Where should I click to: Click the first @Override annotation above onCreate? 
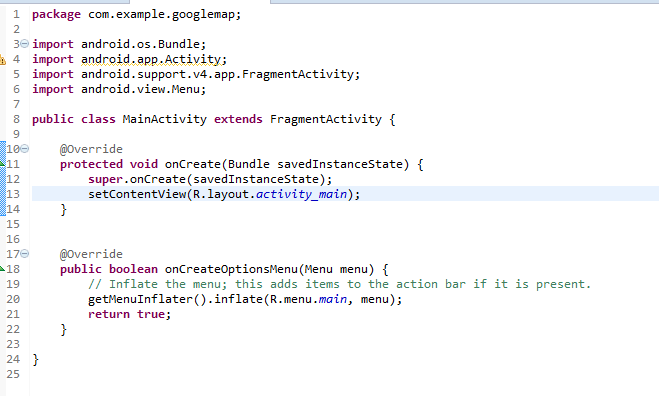tap(91, 149)
